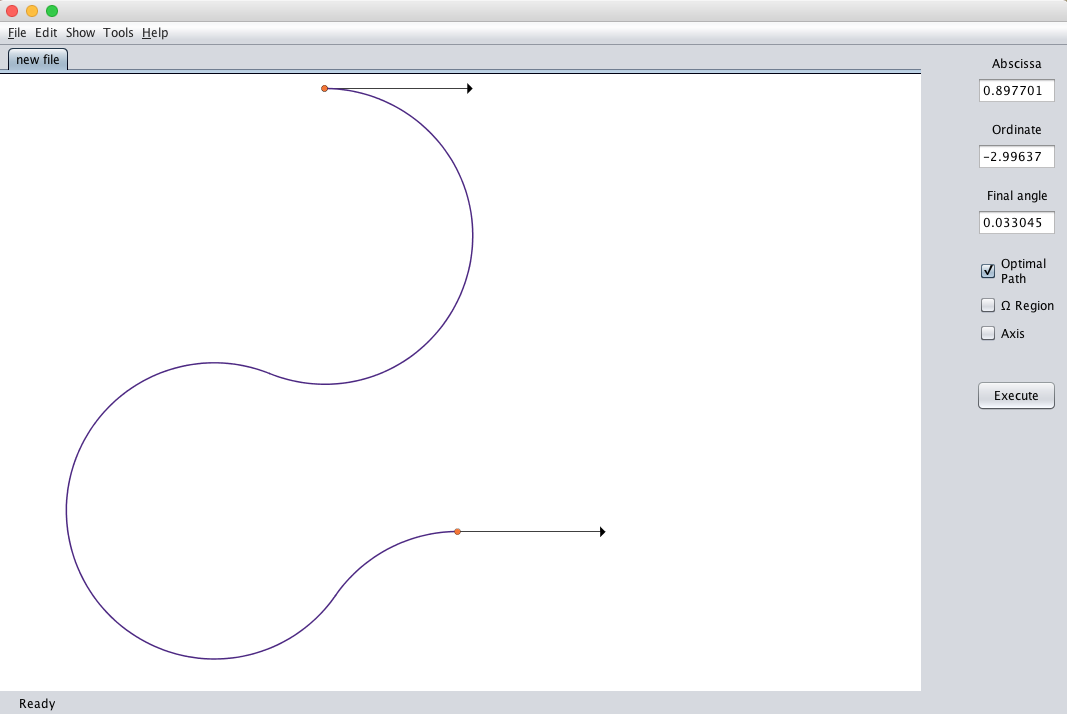Click the Abscissa value field
The image size is (1067, 714).
click(x=1016, y=91)
